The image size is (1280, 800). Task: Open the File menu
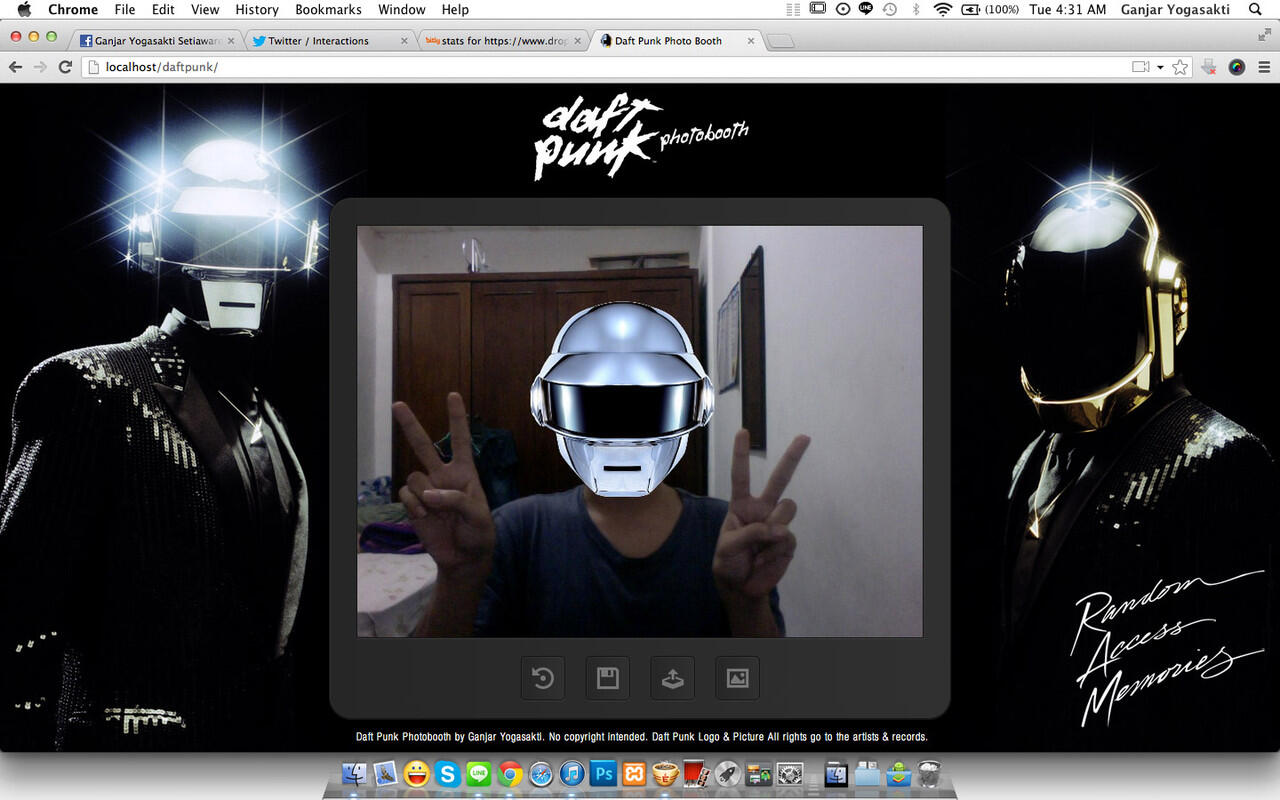pyautogui.click(x=125, y=9)
